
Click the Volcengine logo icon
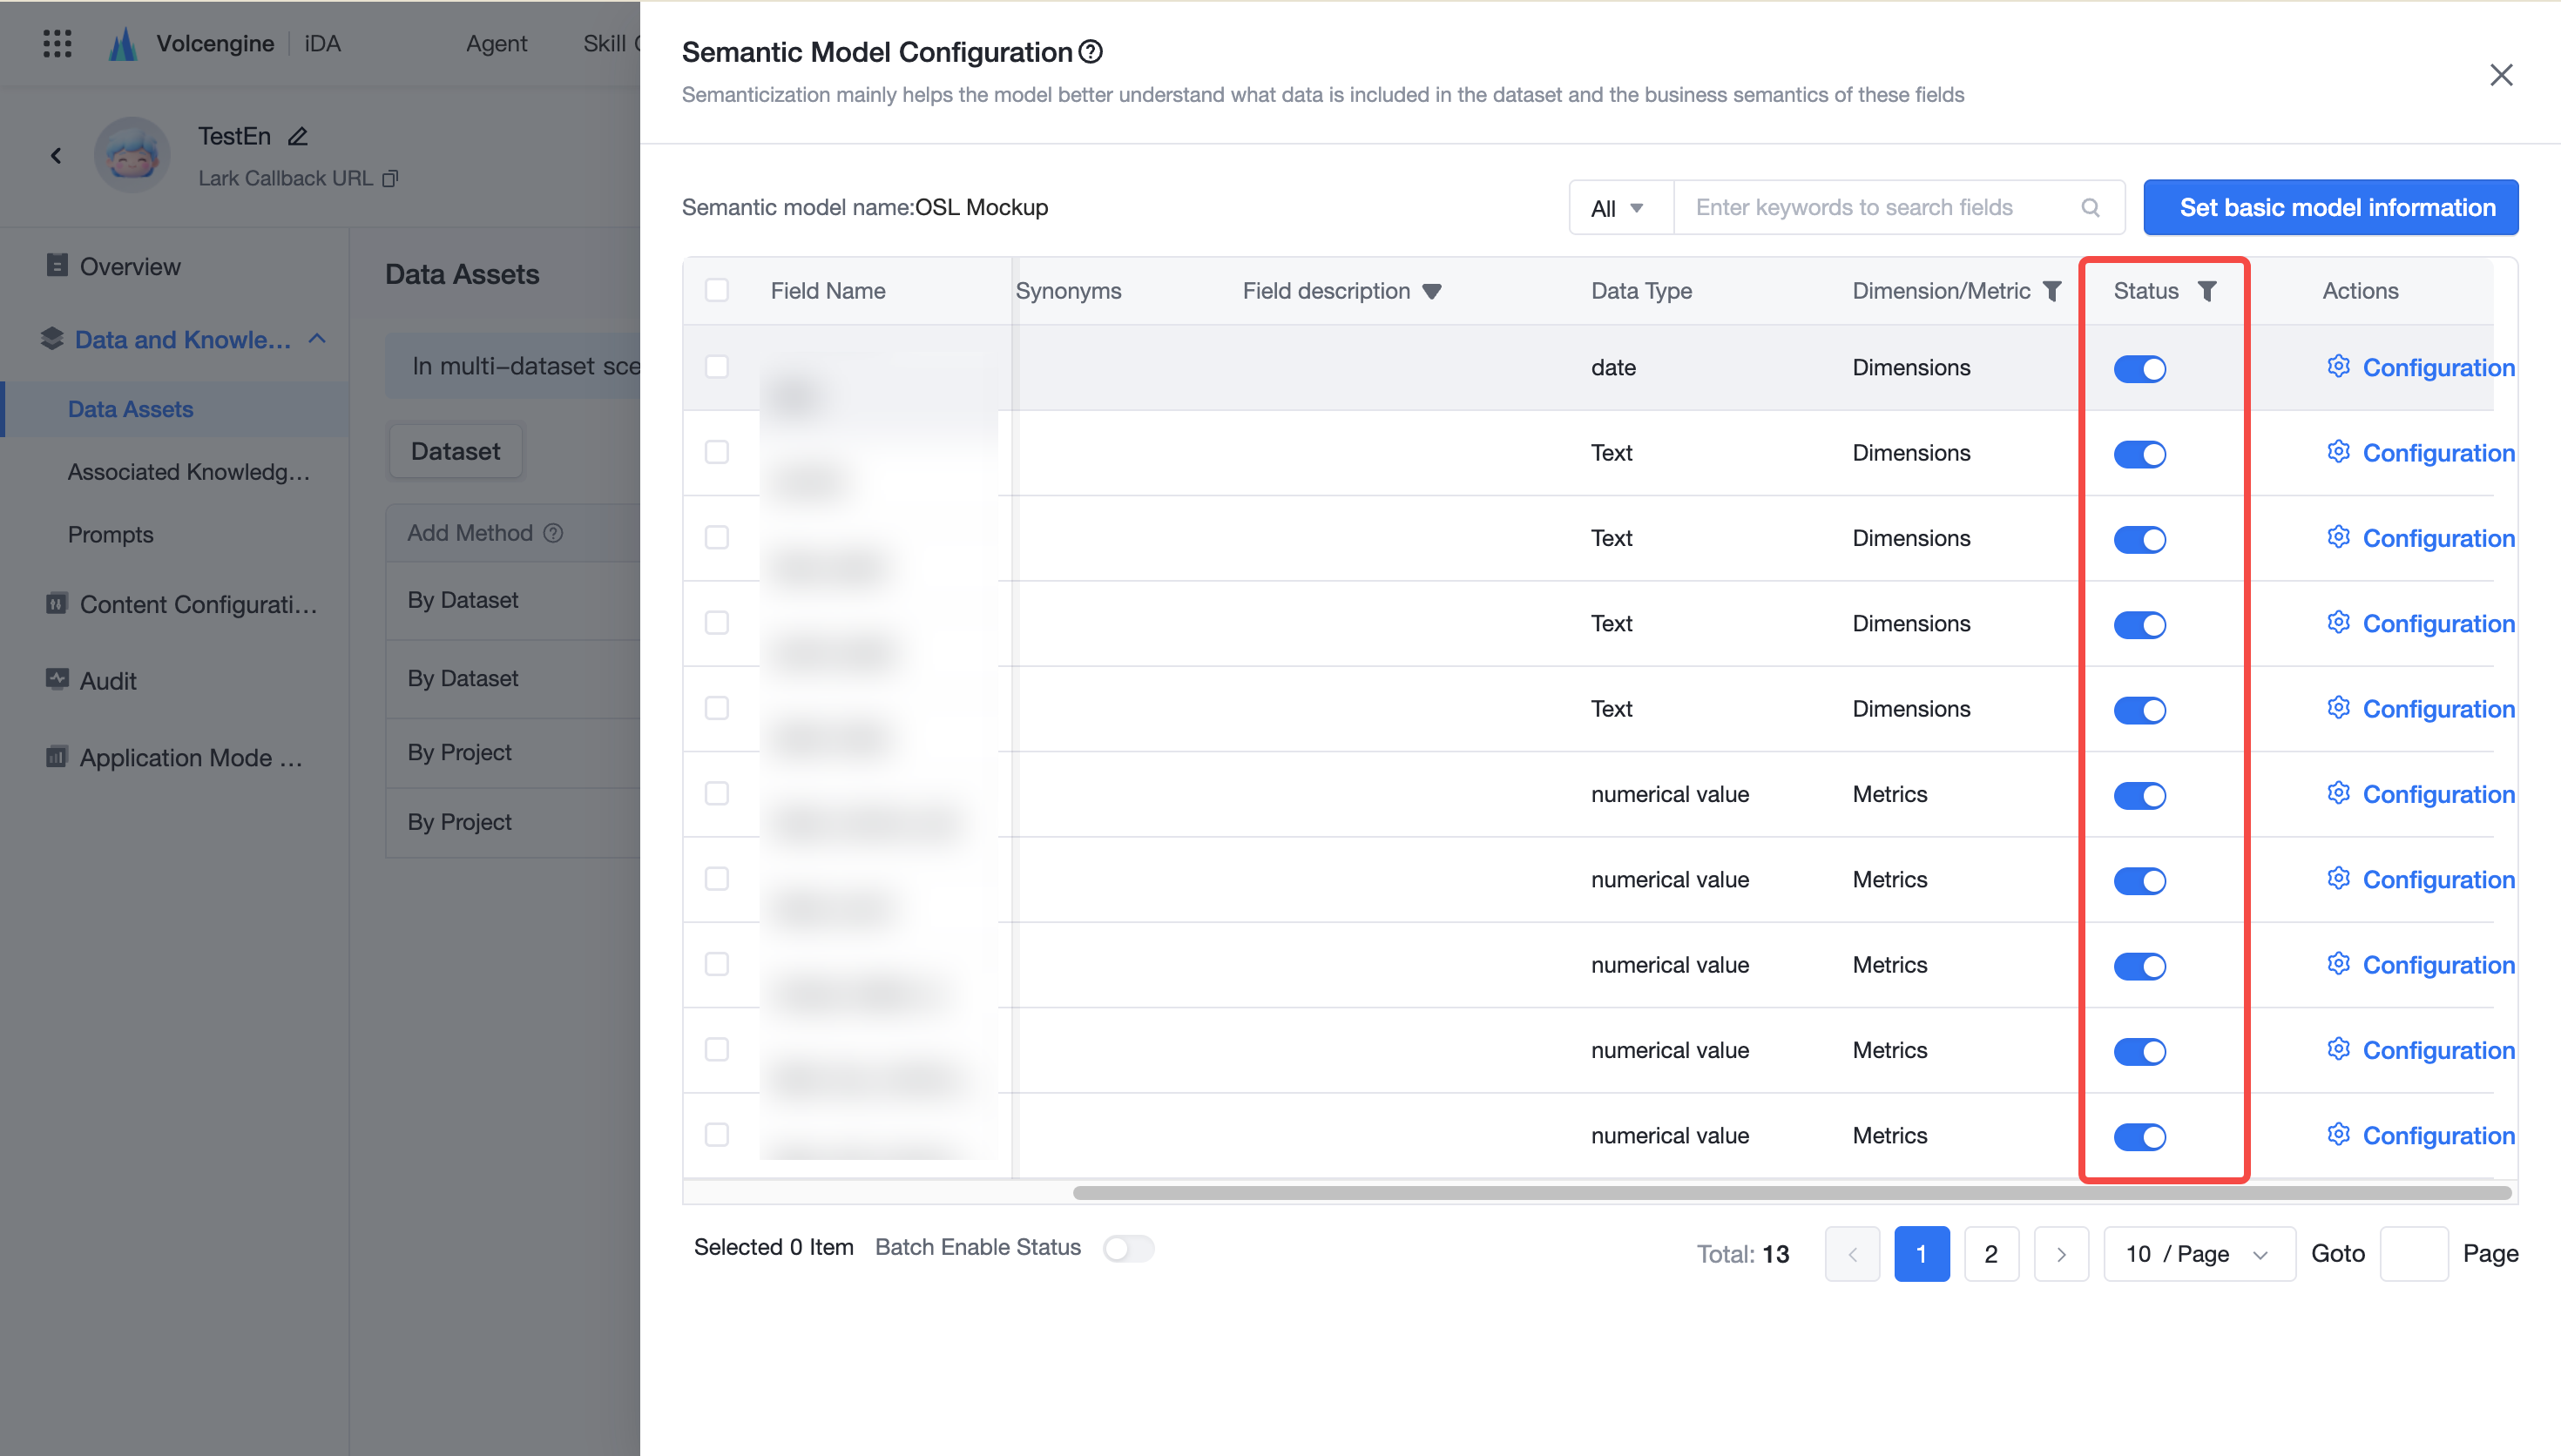123,43
